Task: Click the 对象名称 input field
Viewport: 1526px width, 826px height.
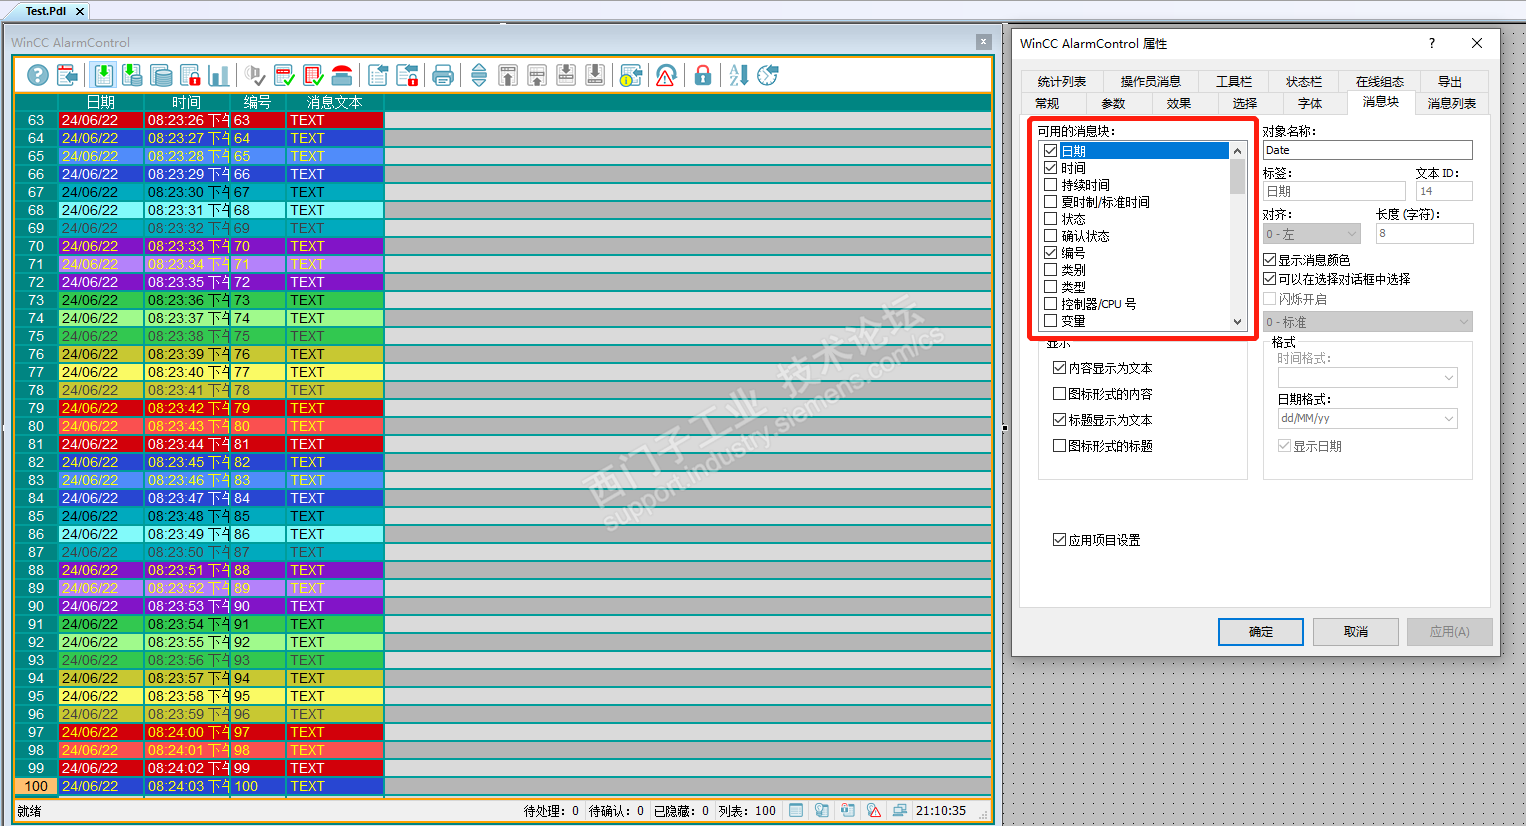Action: 1367,150
